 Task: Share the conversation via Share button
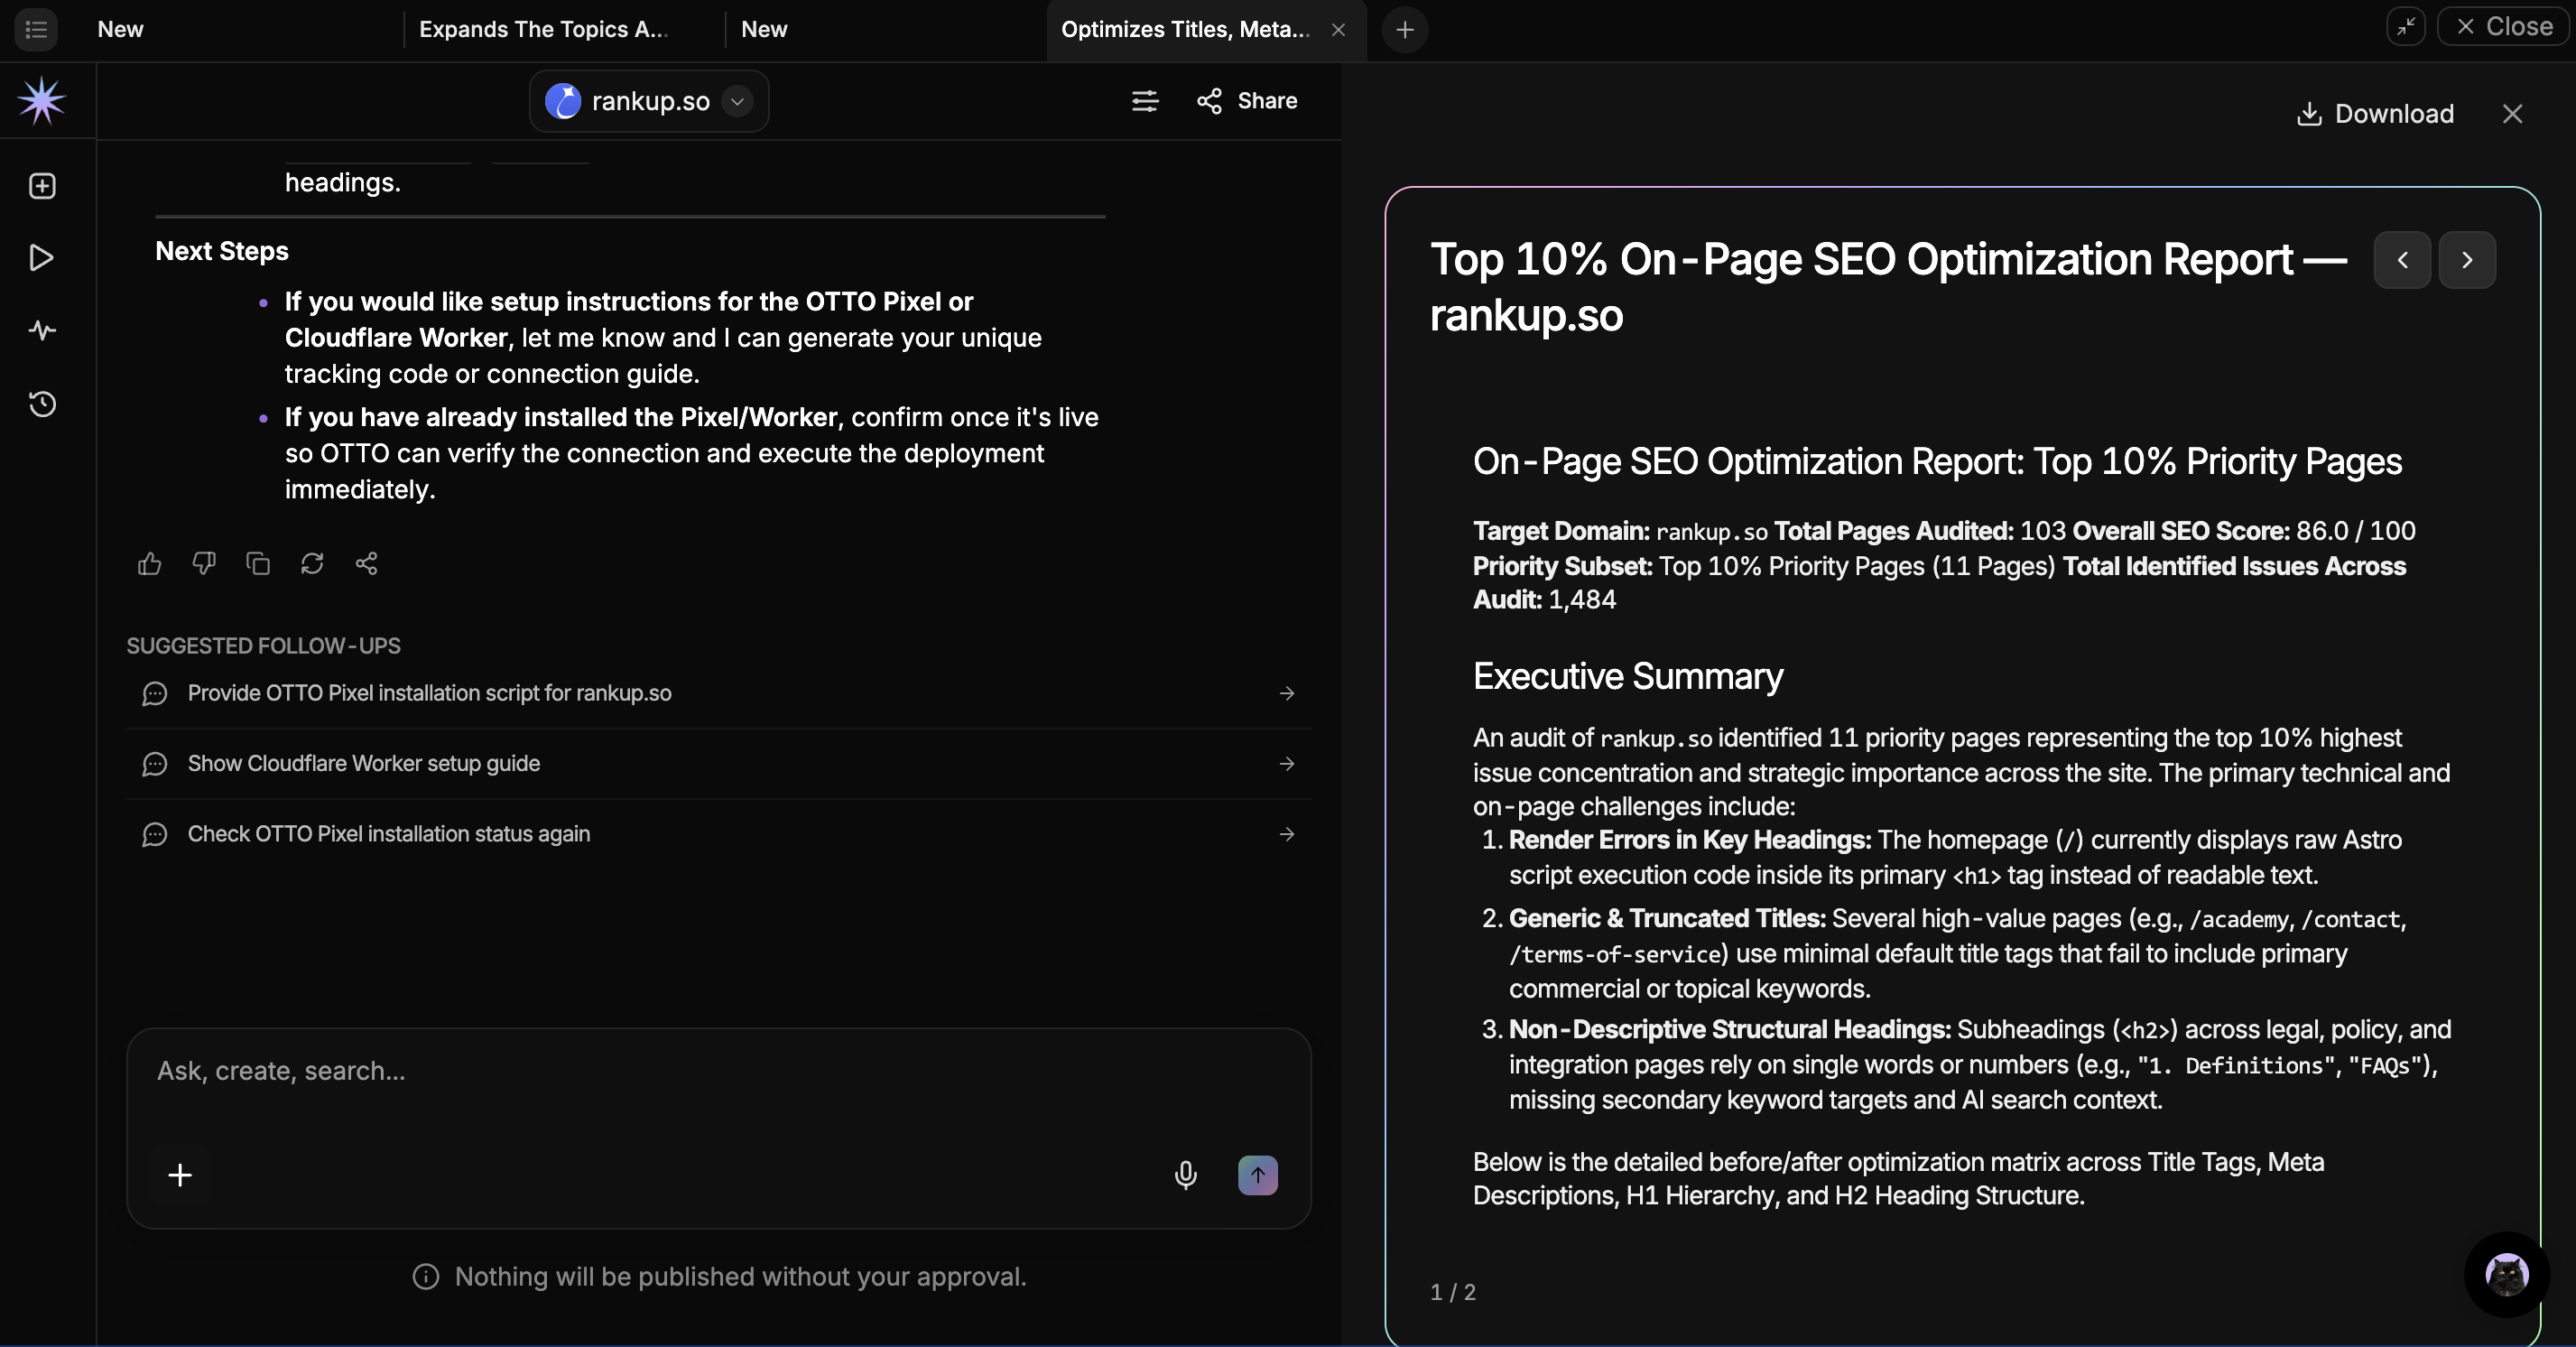1247,100
